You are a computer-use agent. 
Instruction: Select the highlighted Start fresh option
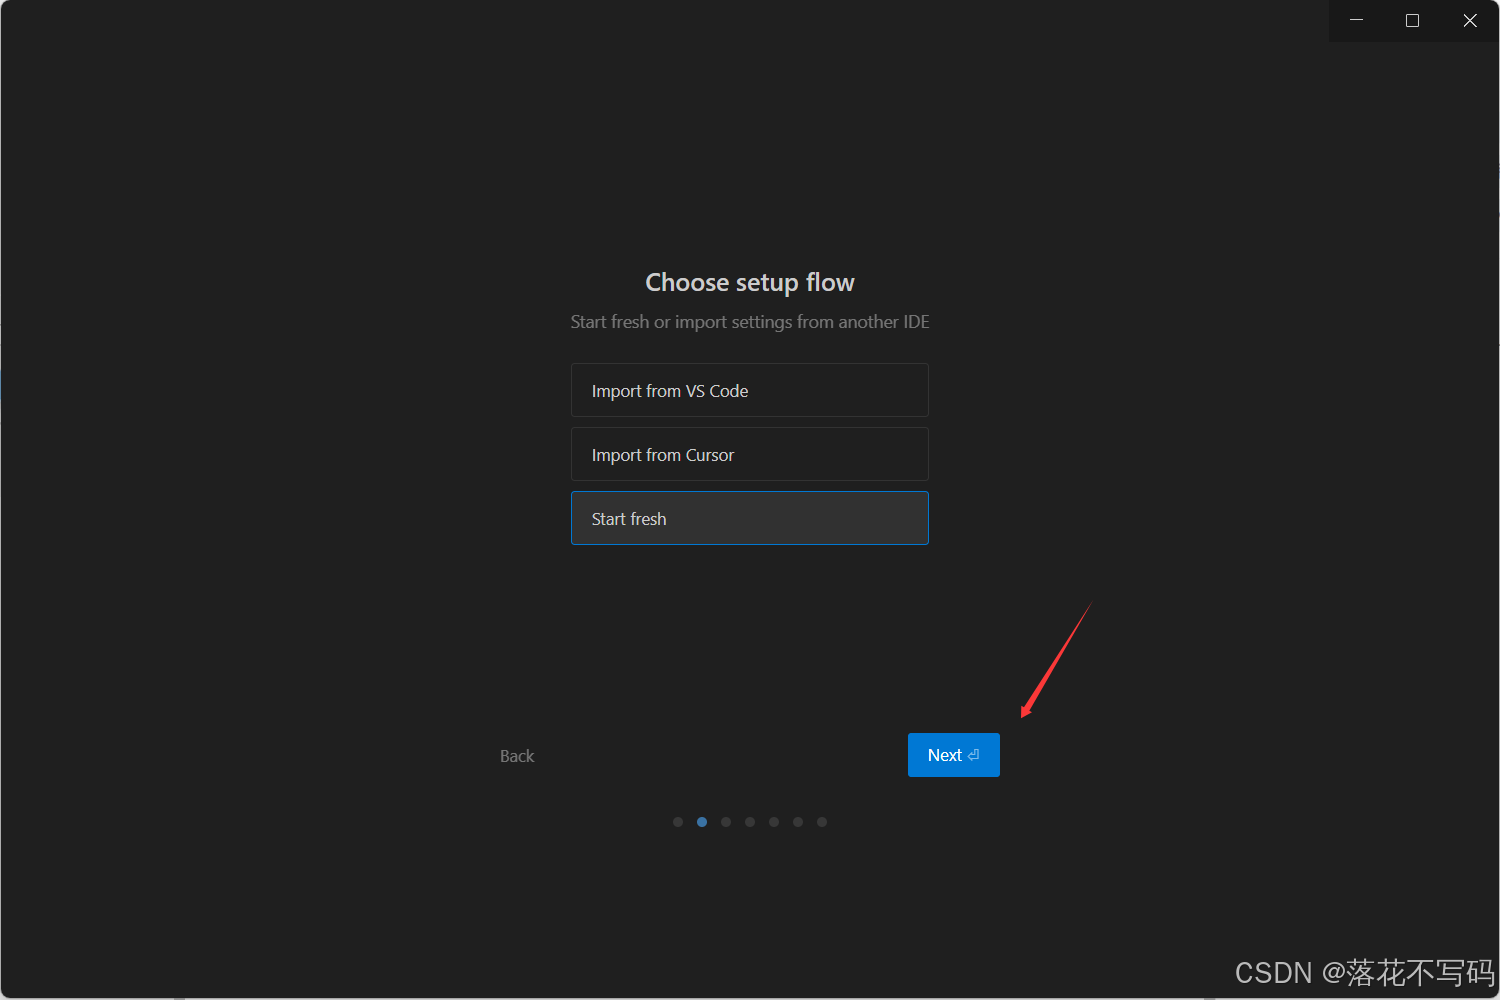click(750, 518)
